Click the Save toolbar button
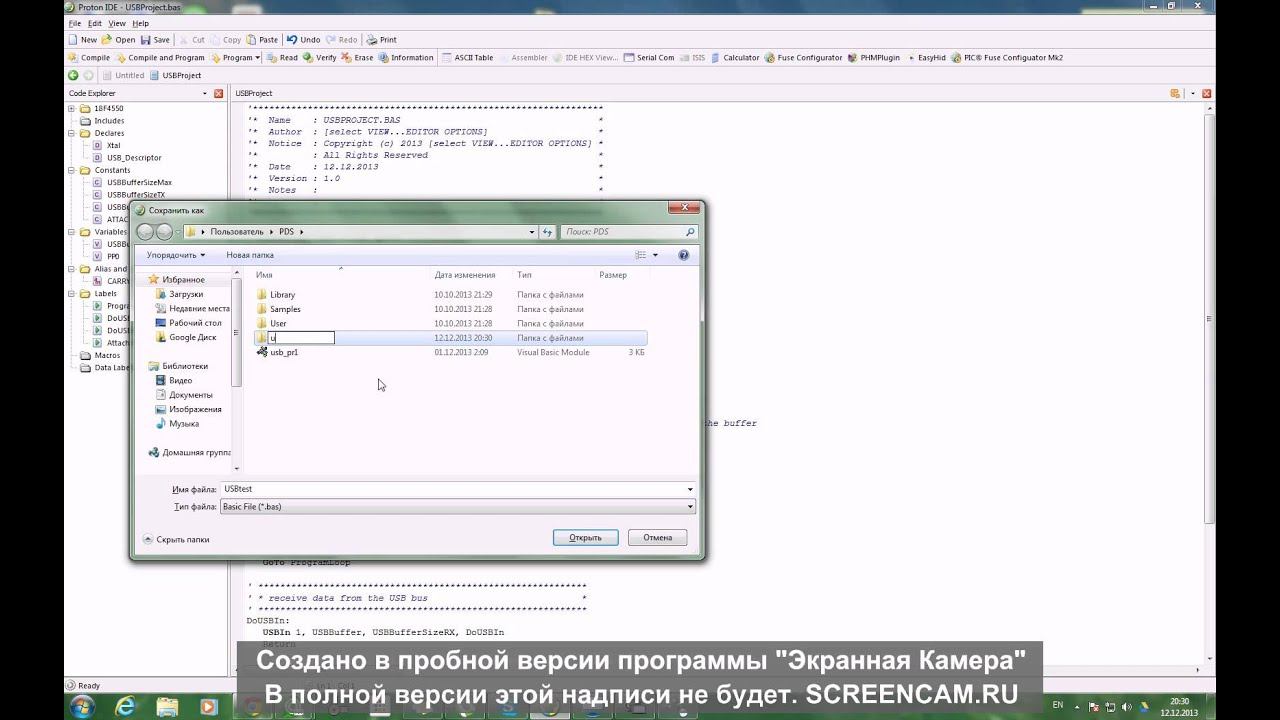Image resolution: width=1280 pixels, height=720 pixels. point(155,40)
